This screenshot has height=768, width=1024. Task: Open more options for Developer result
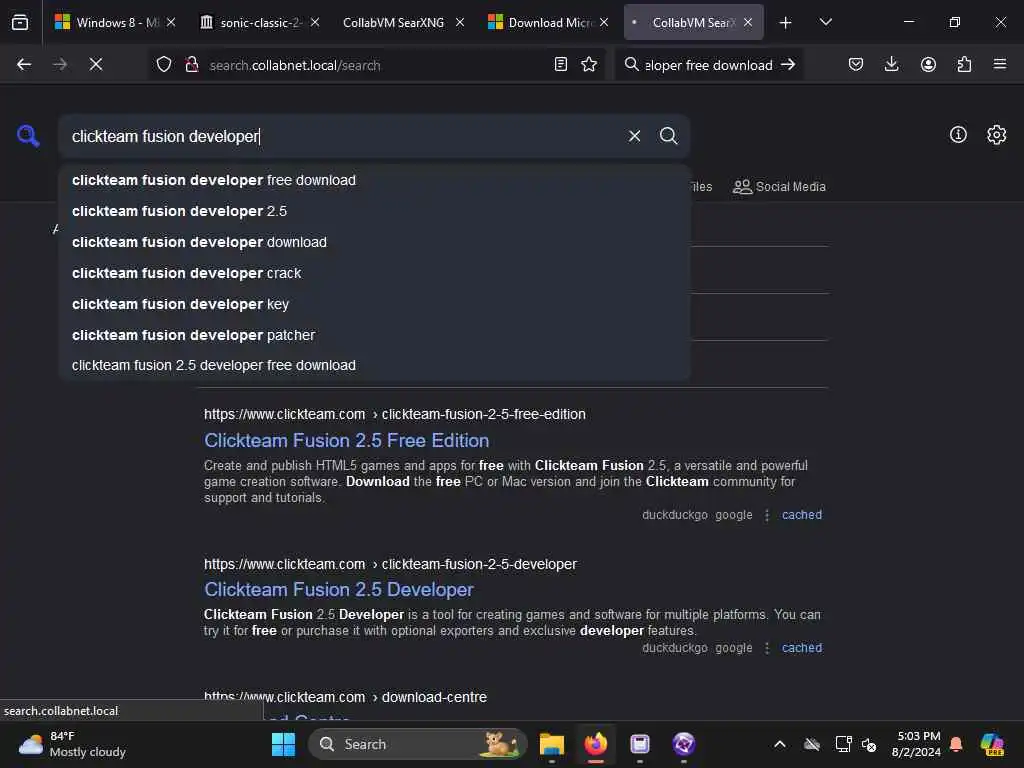767,648
